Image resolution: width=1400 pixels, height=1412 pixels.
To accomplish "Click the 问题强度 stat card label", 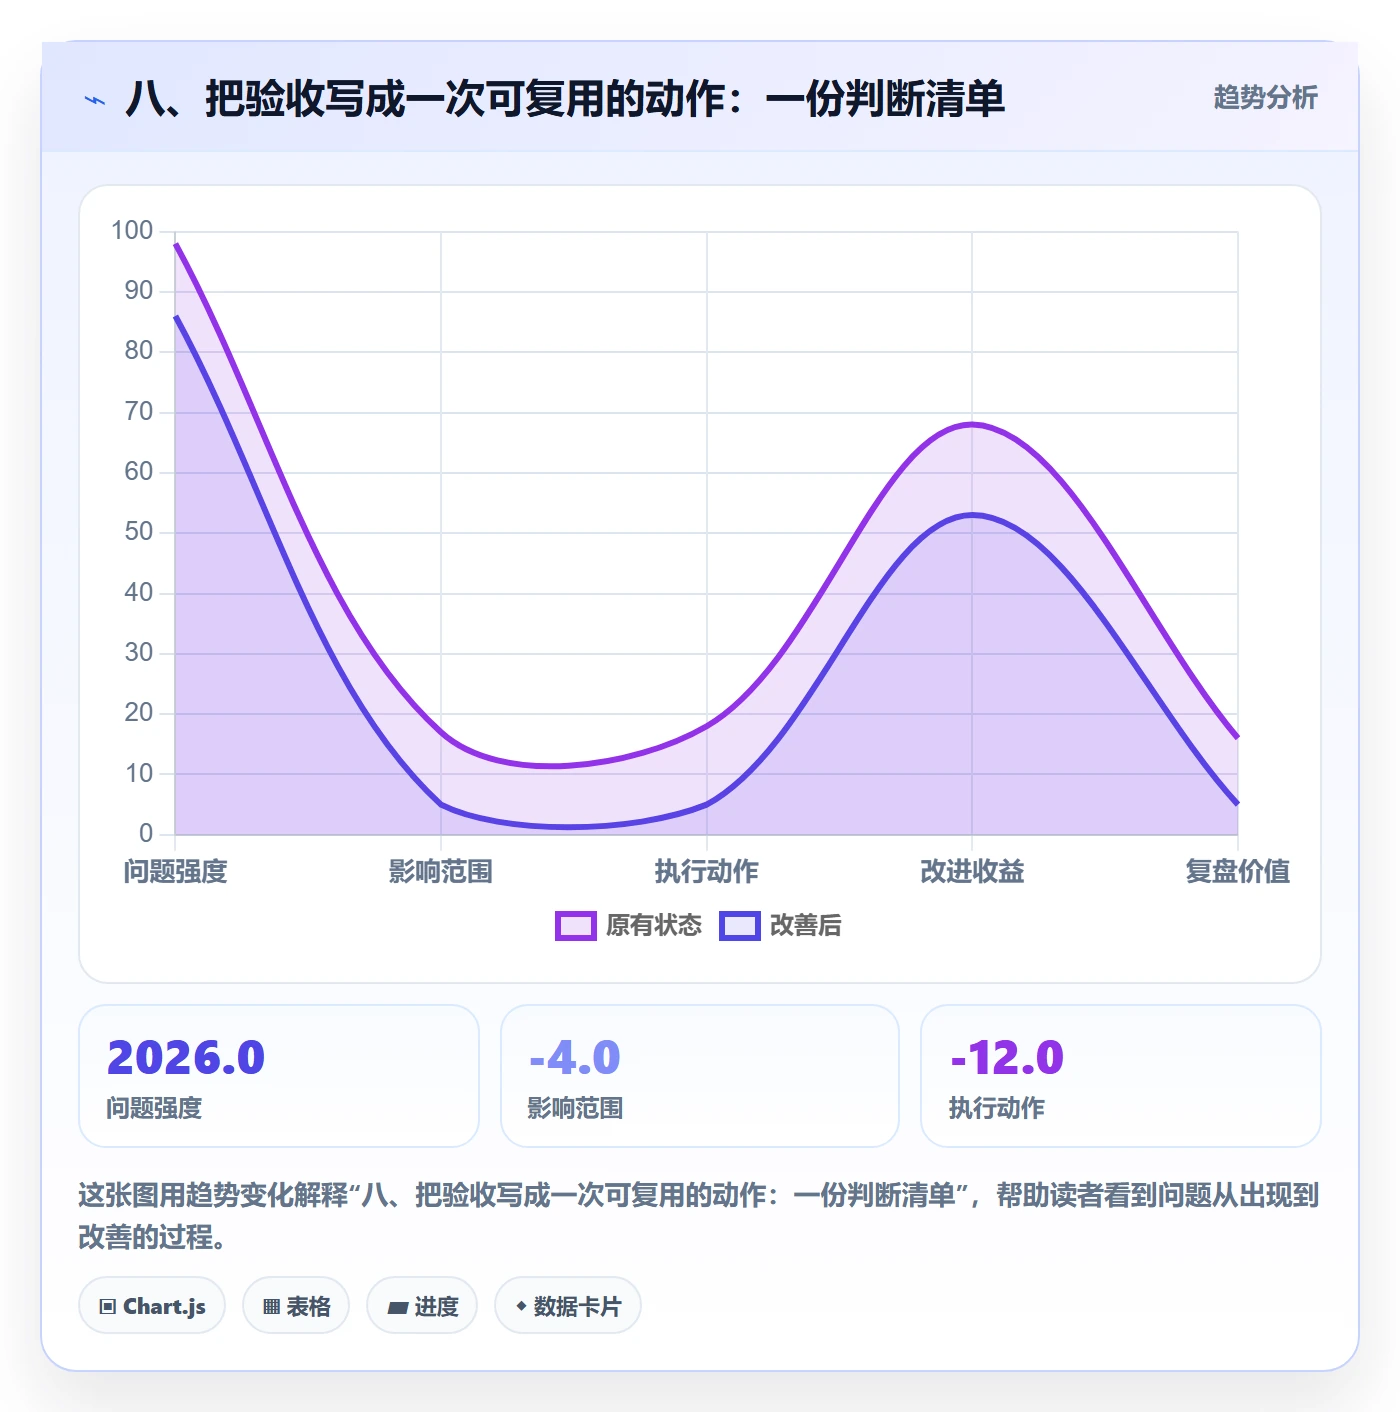I will click(x=154, y=1108).
